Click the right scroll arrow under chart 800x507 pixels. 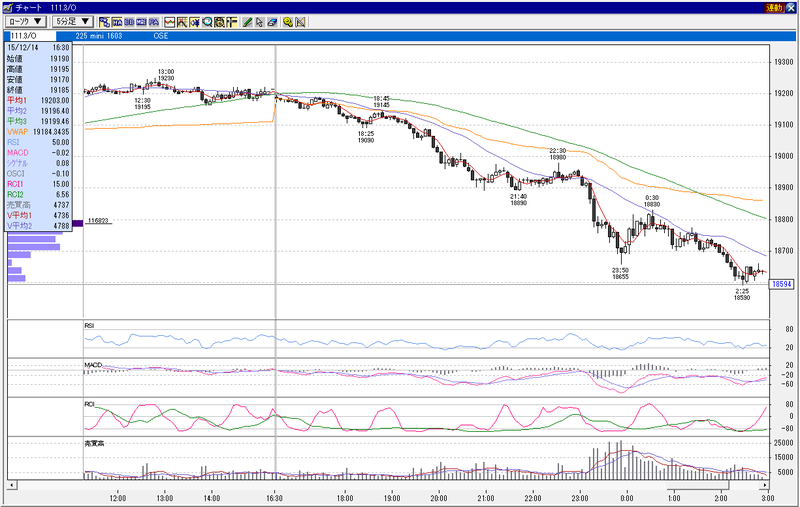[765, 485]
